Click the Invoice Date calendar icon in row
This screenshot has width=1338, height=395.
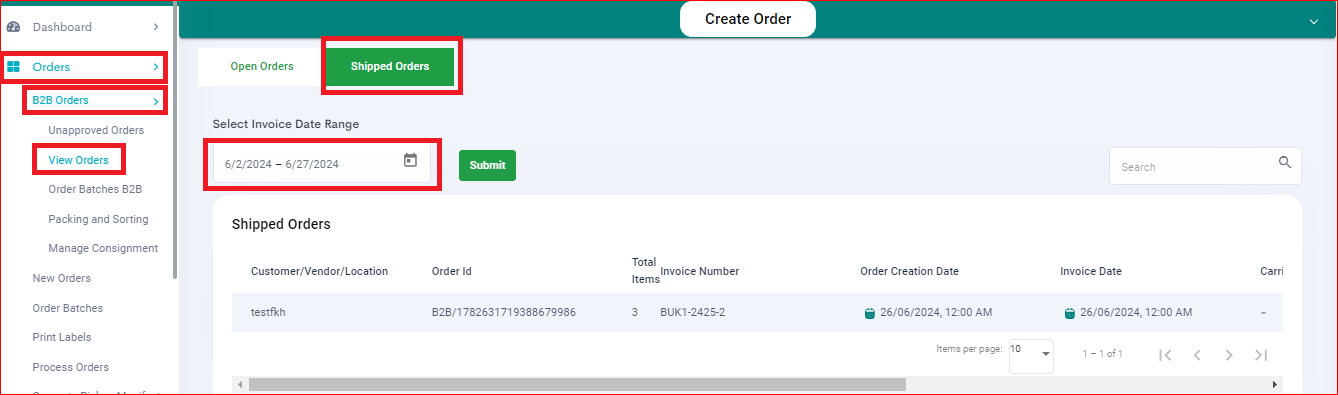pyautogui.click(x=1070, y=313)
